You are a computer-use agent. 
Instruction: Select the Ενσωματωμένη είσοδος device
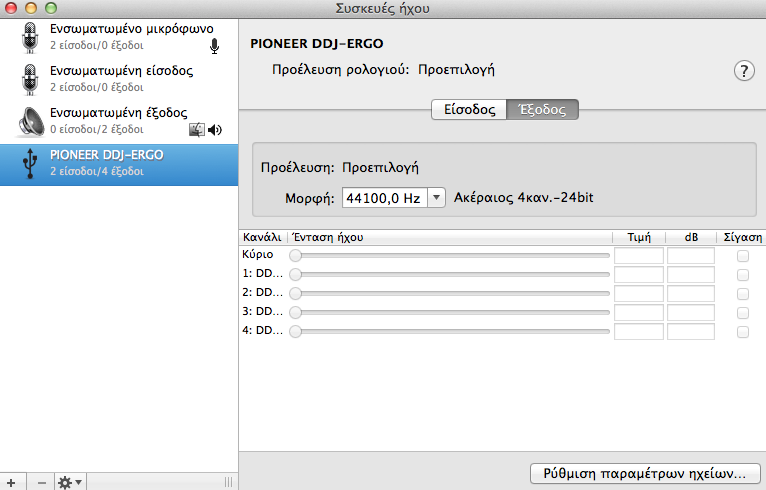pos(119,79)
